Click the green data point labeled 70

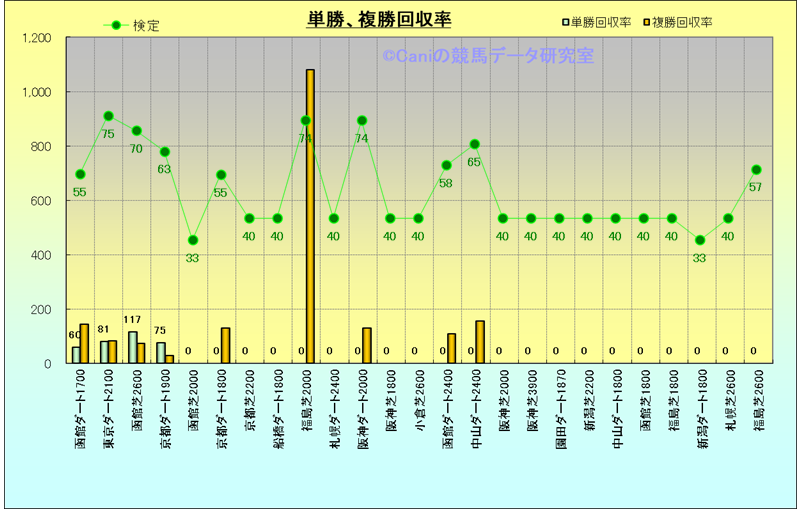136,131
